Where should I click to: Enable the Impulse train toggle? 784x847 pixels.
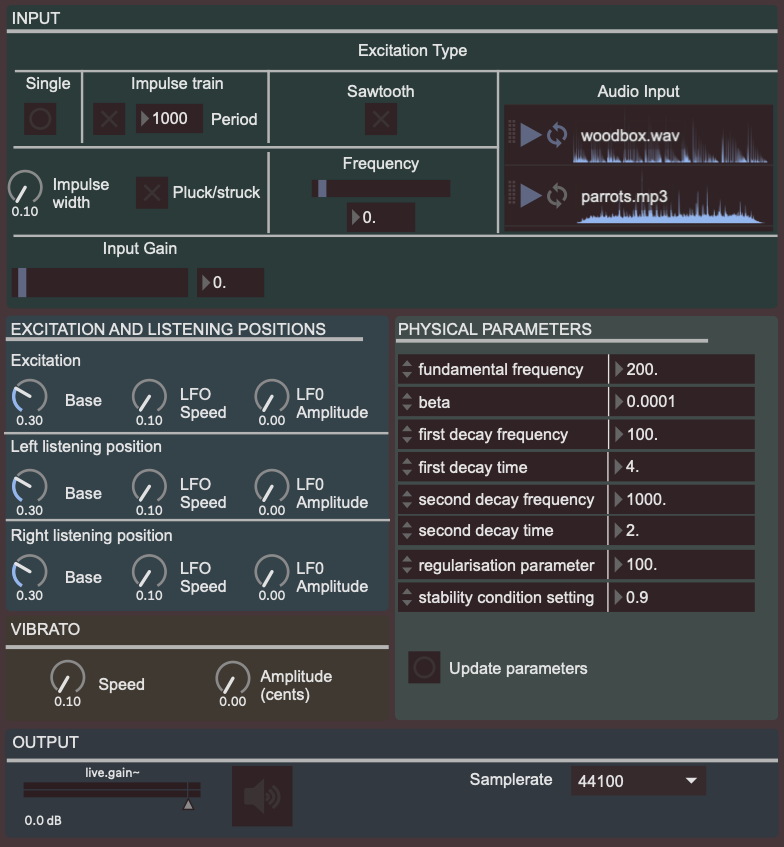109,119
